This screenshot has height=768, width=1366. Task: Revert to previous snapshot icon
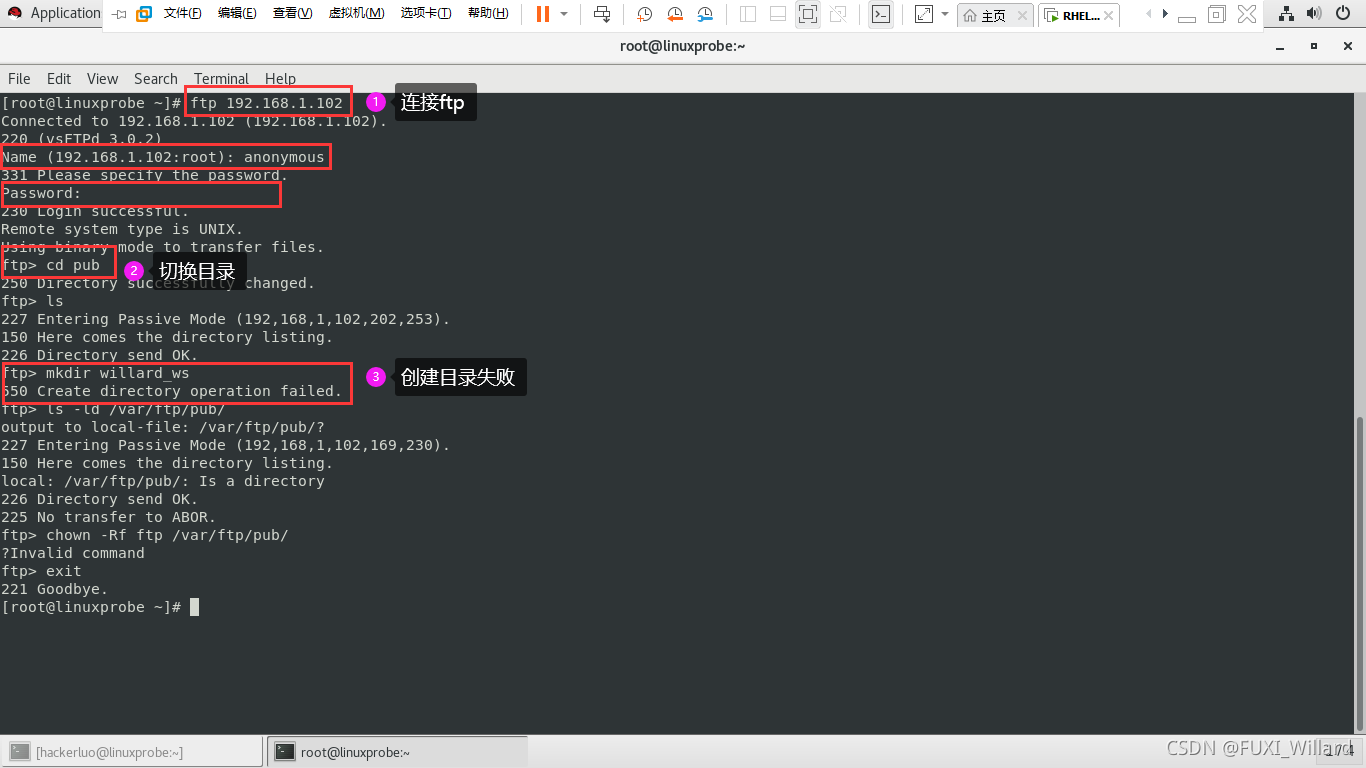675,14
